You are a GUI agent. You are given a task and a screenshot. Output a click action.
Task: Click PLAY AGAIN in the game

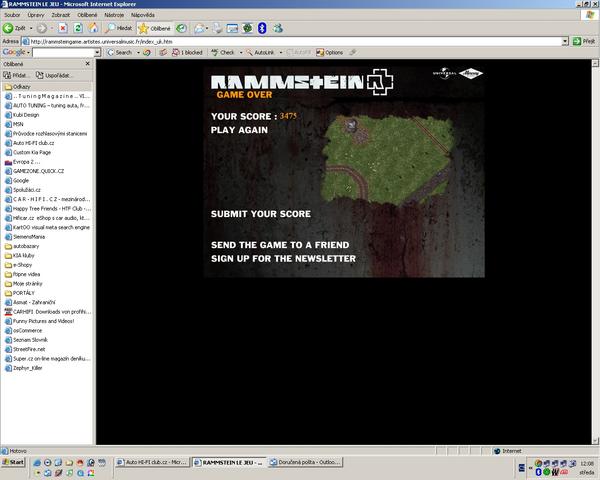[x=239, y=130]
